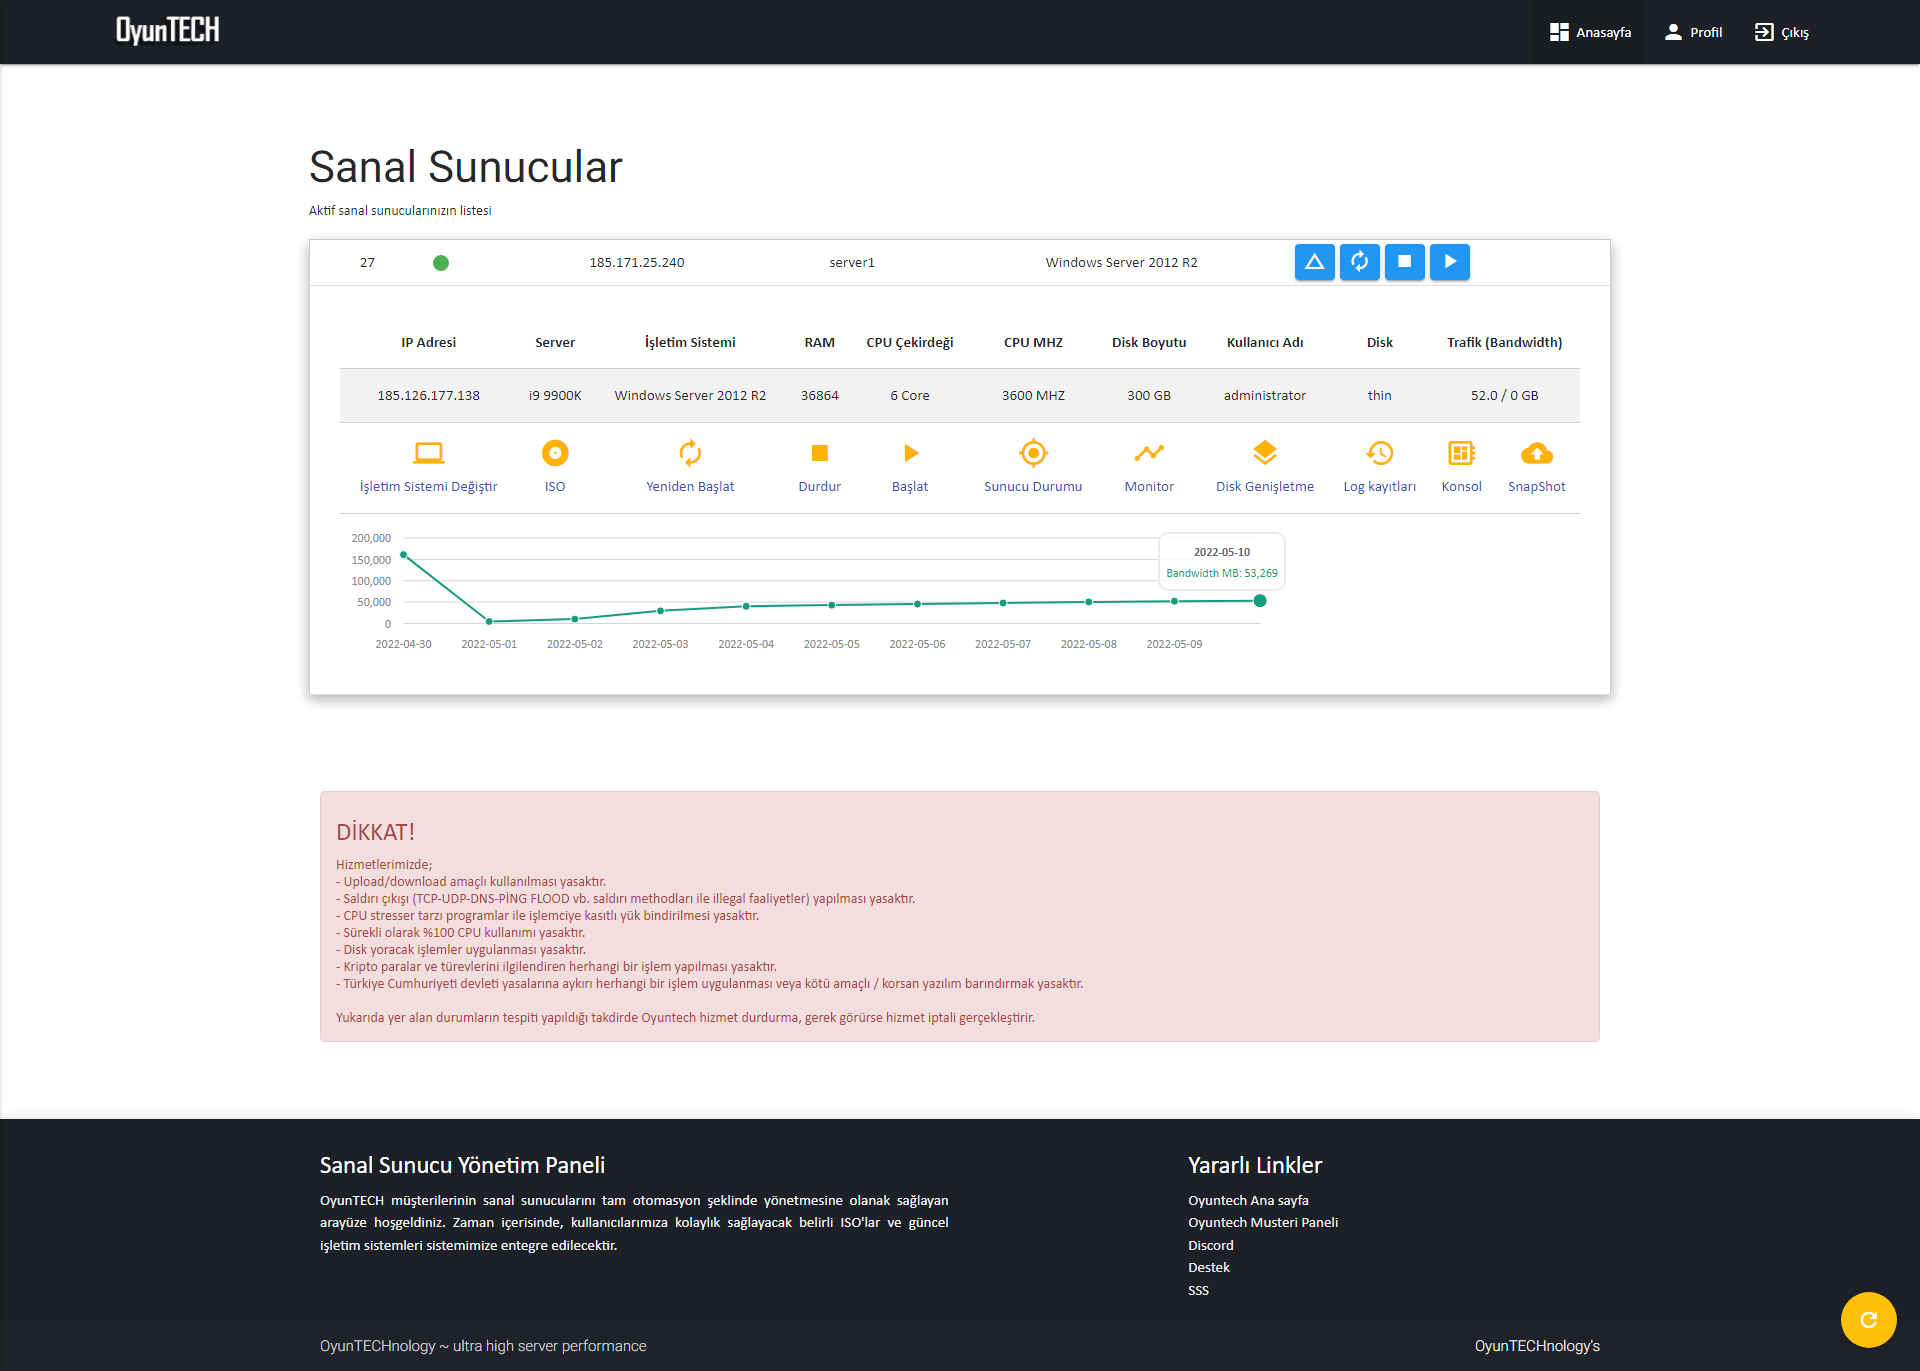
Task: Click IP address 185.171.25.240
Action: tap(637, 263)
